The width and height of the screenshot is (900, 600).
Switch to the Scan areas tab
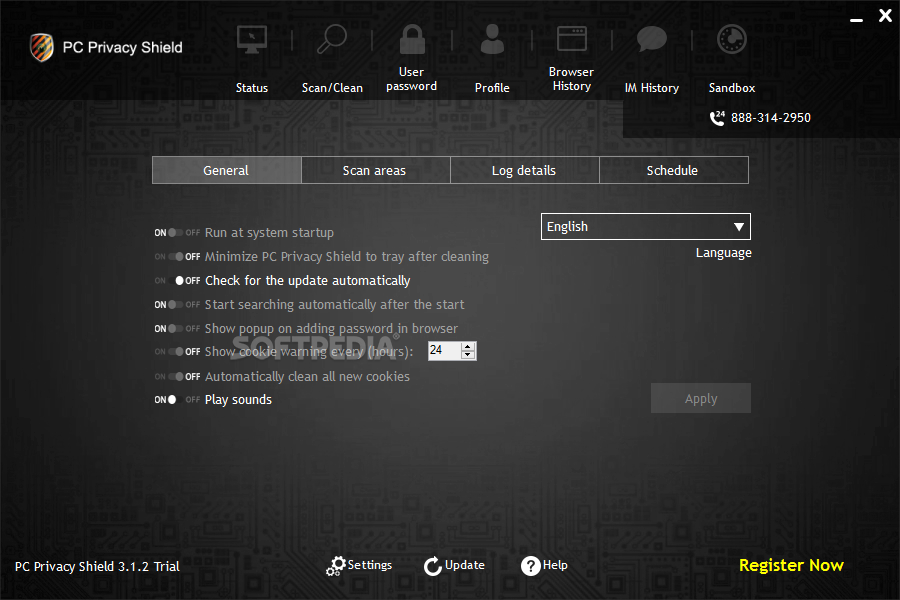pyautogui.click(x=375, y=171)
